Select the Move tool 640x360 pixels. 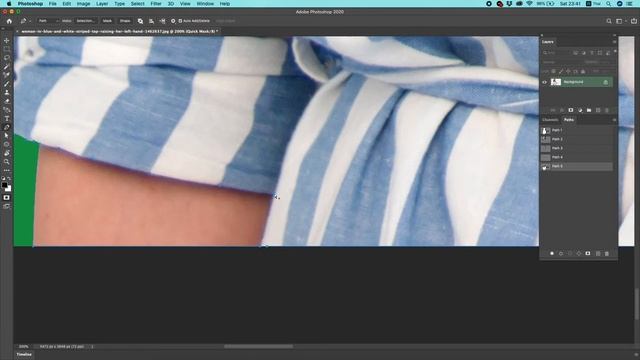(7, 40)
